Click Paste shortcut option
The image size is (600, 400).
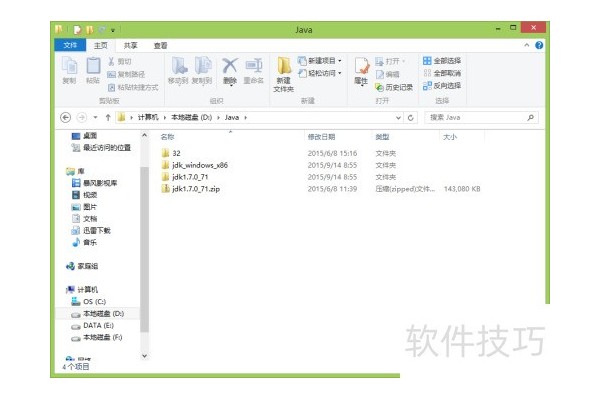pyautogui.click(x=133, y=87)
